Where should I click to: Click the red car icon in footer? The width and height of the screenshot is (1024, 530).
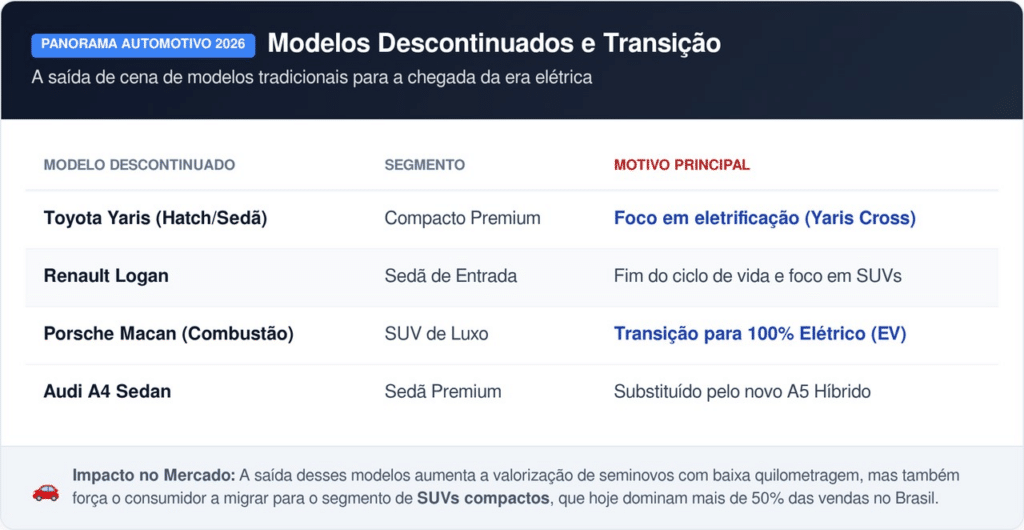pyautogui.click(x=46, y=490)
